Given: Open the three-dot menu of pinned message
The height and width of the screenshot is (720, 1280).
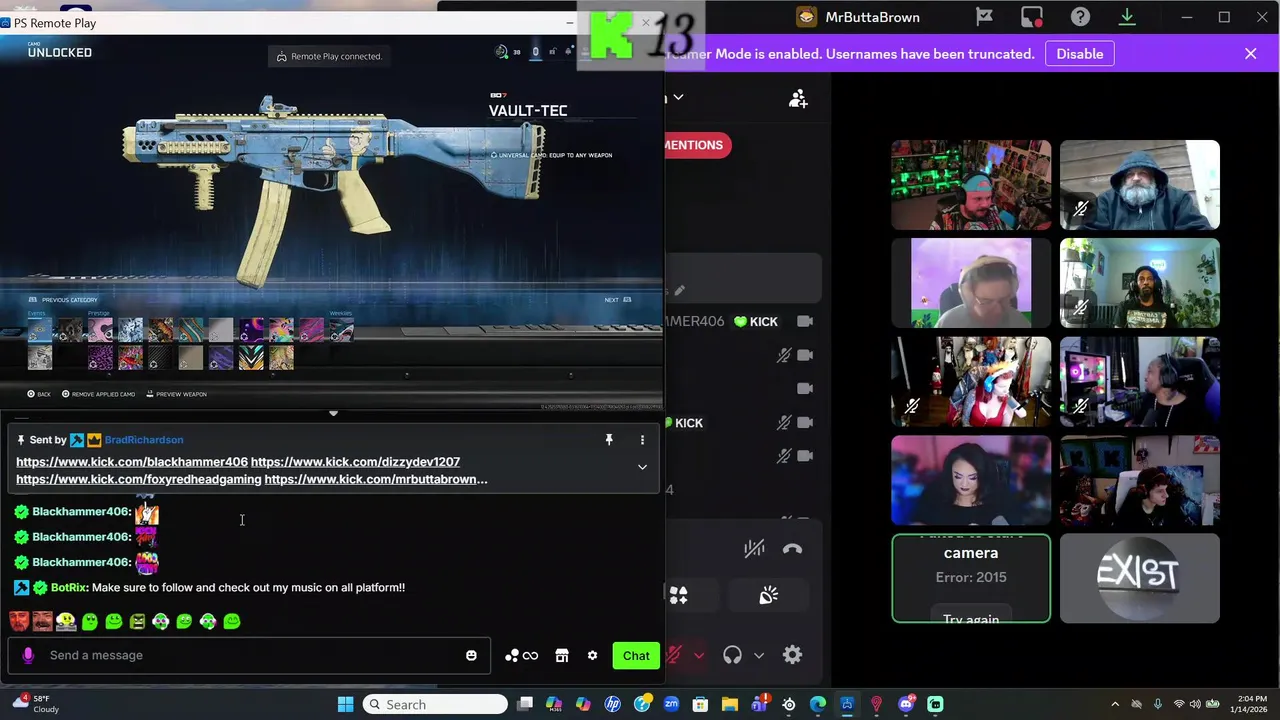Looking at the screenshot, I should (x=642, y=439).
